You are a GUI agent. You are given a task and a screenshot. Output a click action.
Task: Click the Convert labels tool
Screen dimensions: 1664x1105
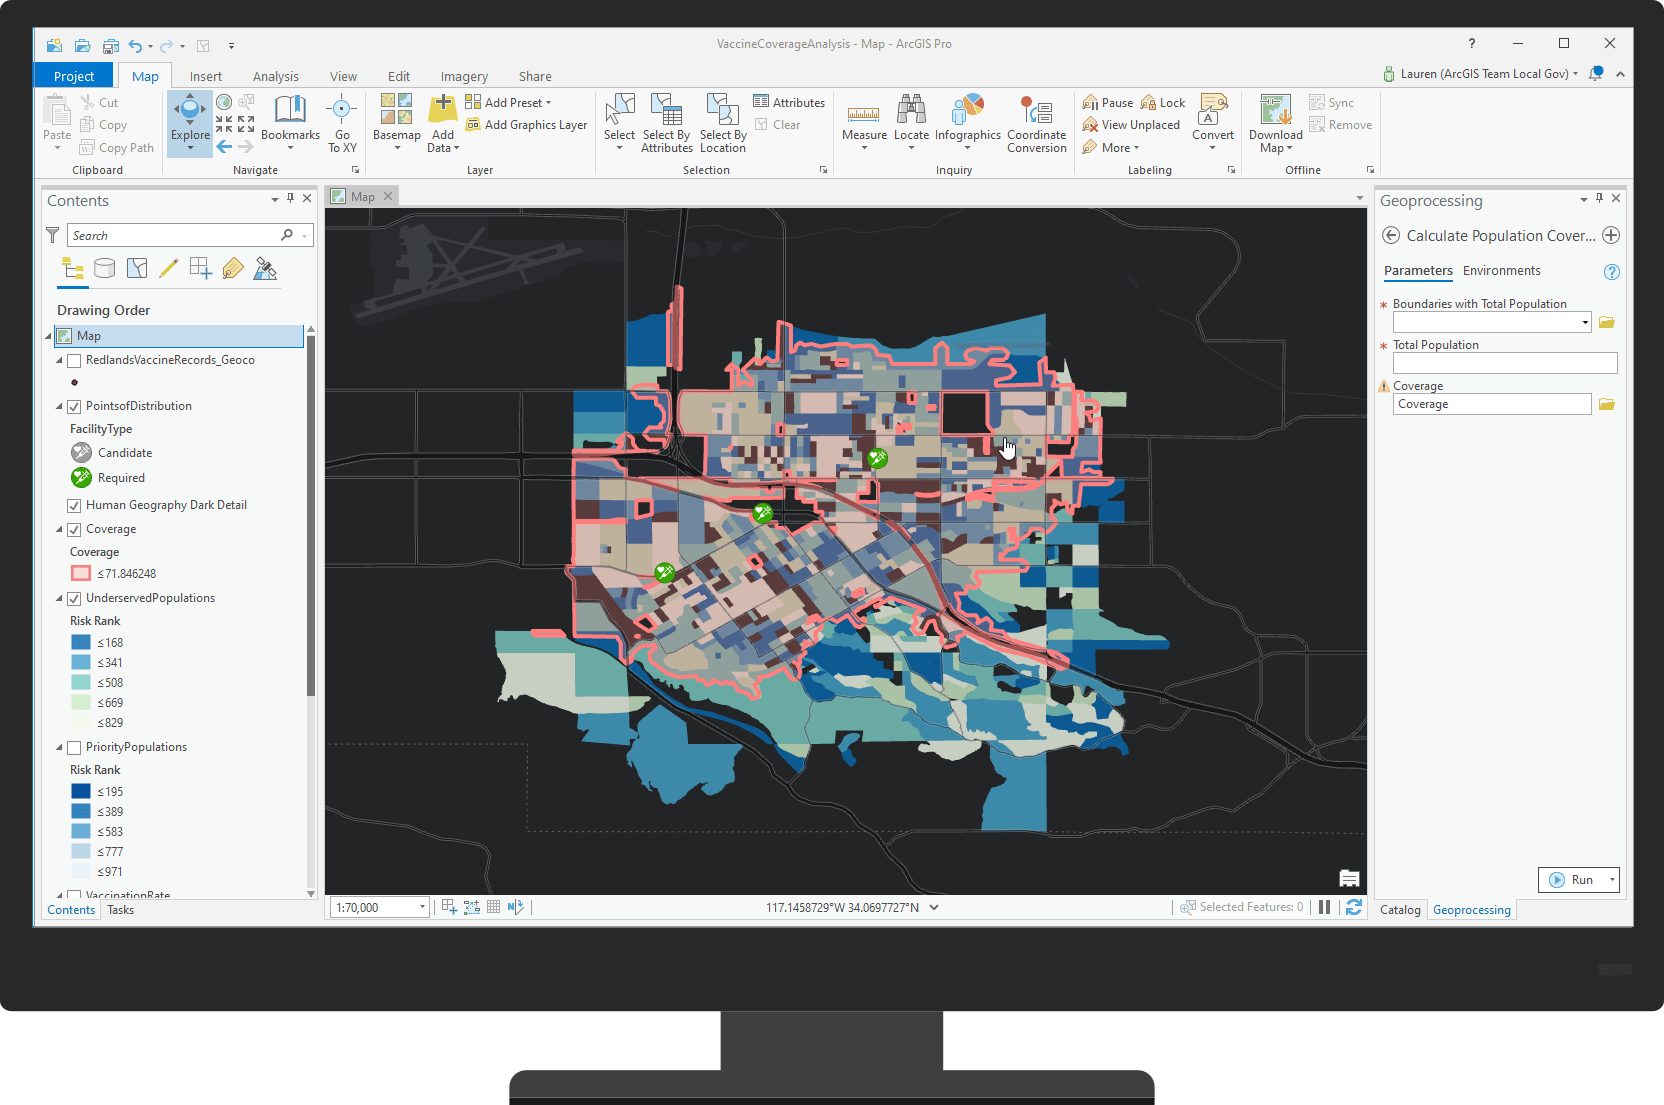pyautogui.click(x=1213, y=122)
